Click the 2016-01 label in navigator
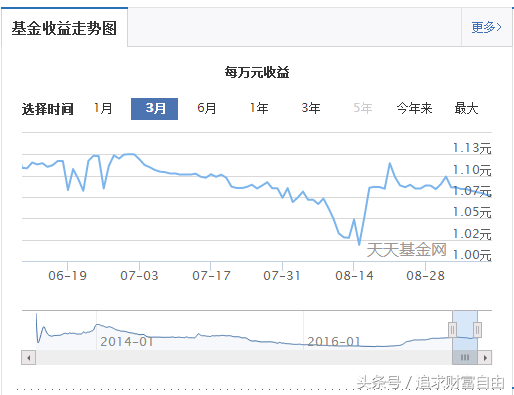 (x=334, y=342)
